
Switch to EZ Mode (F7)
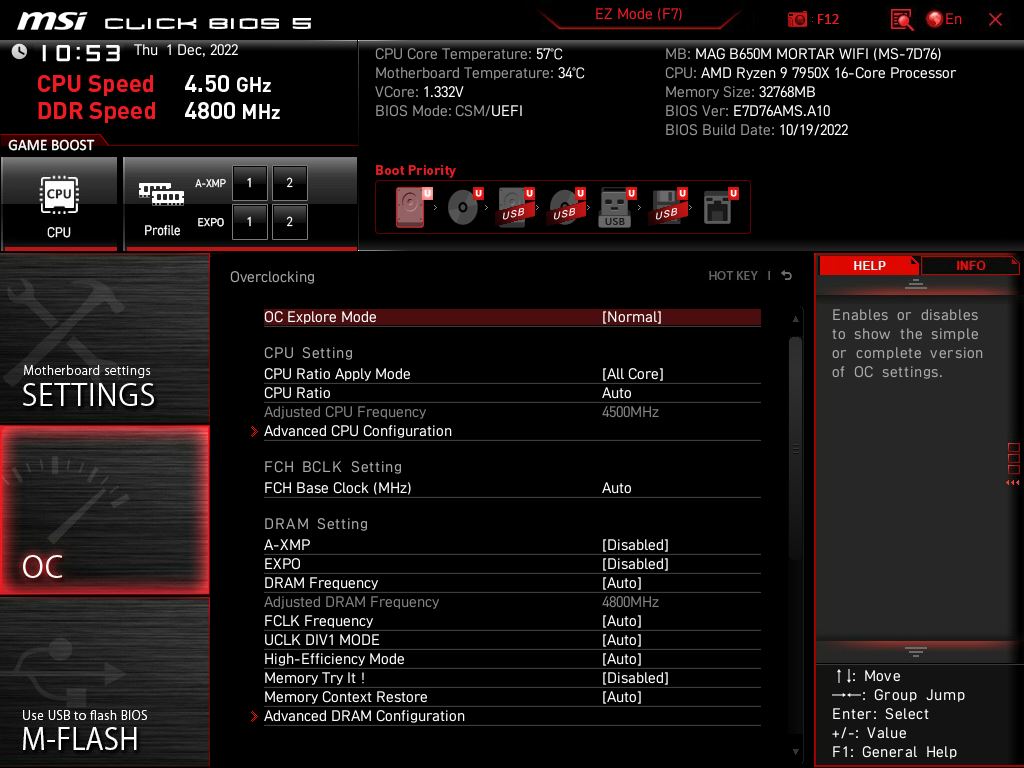pyautogui.click(x=639, y=14)
